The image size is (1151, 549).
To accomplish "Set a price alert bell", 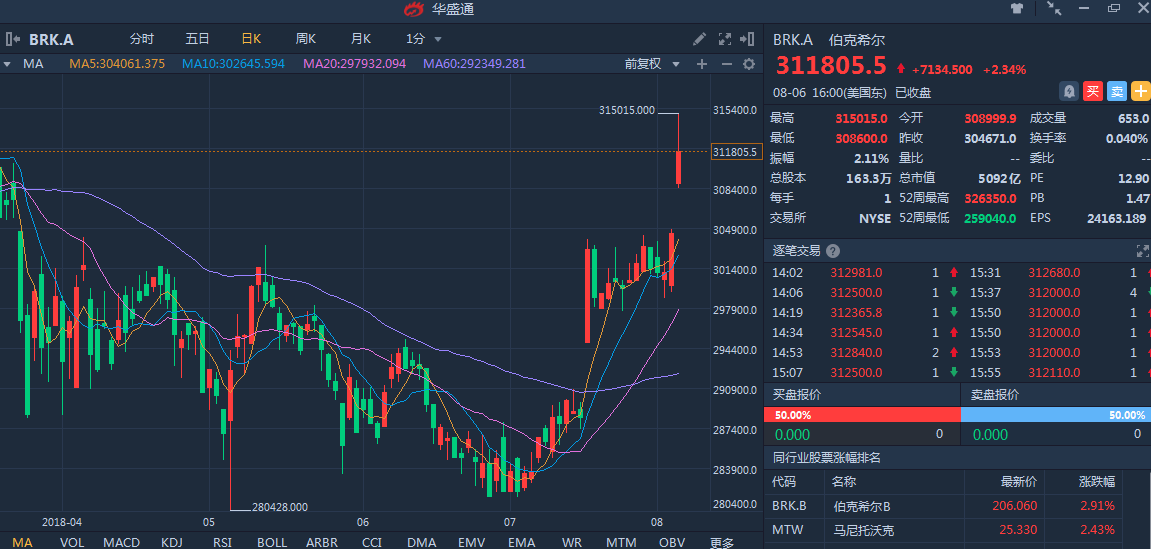I will (1069, 91).
